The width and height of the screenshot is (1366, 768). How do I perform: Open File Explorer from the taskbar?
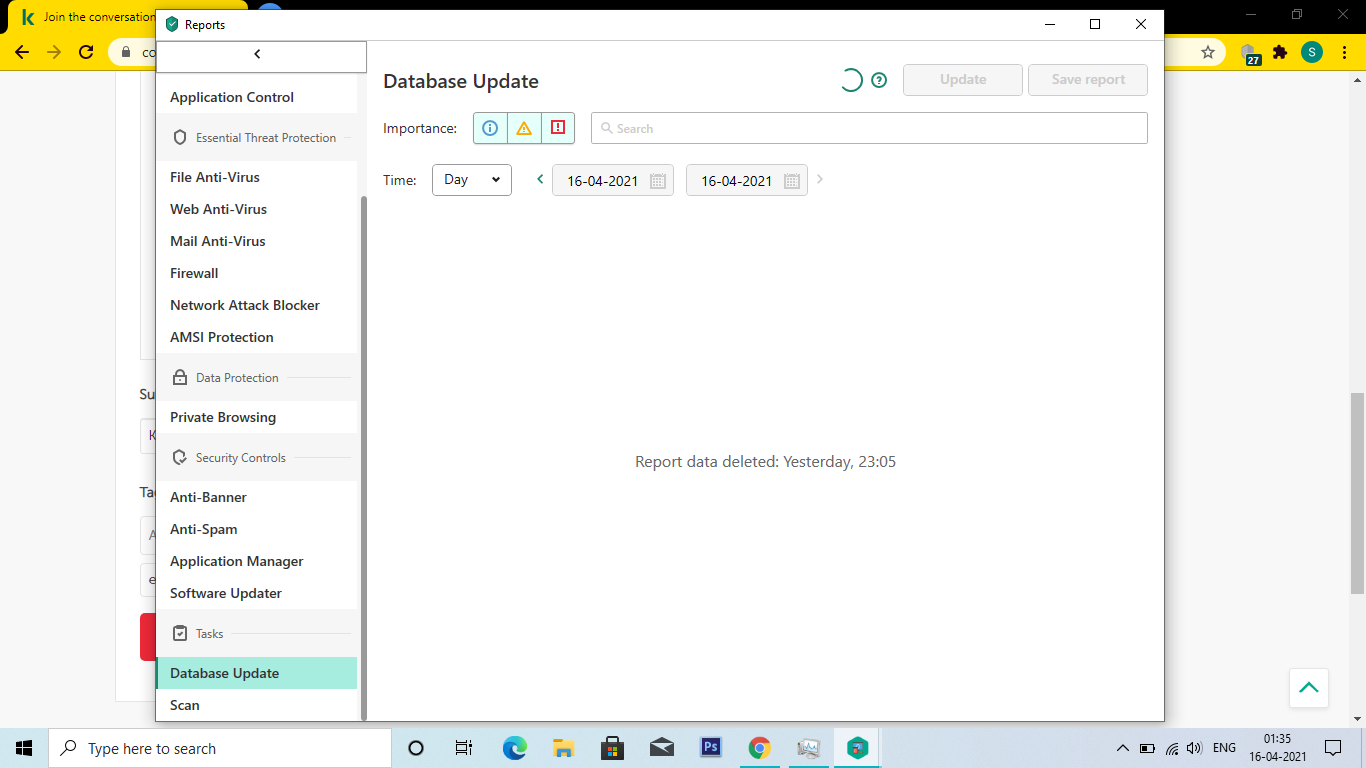563,748
